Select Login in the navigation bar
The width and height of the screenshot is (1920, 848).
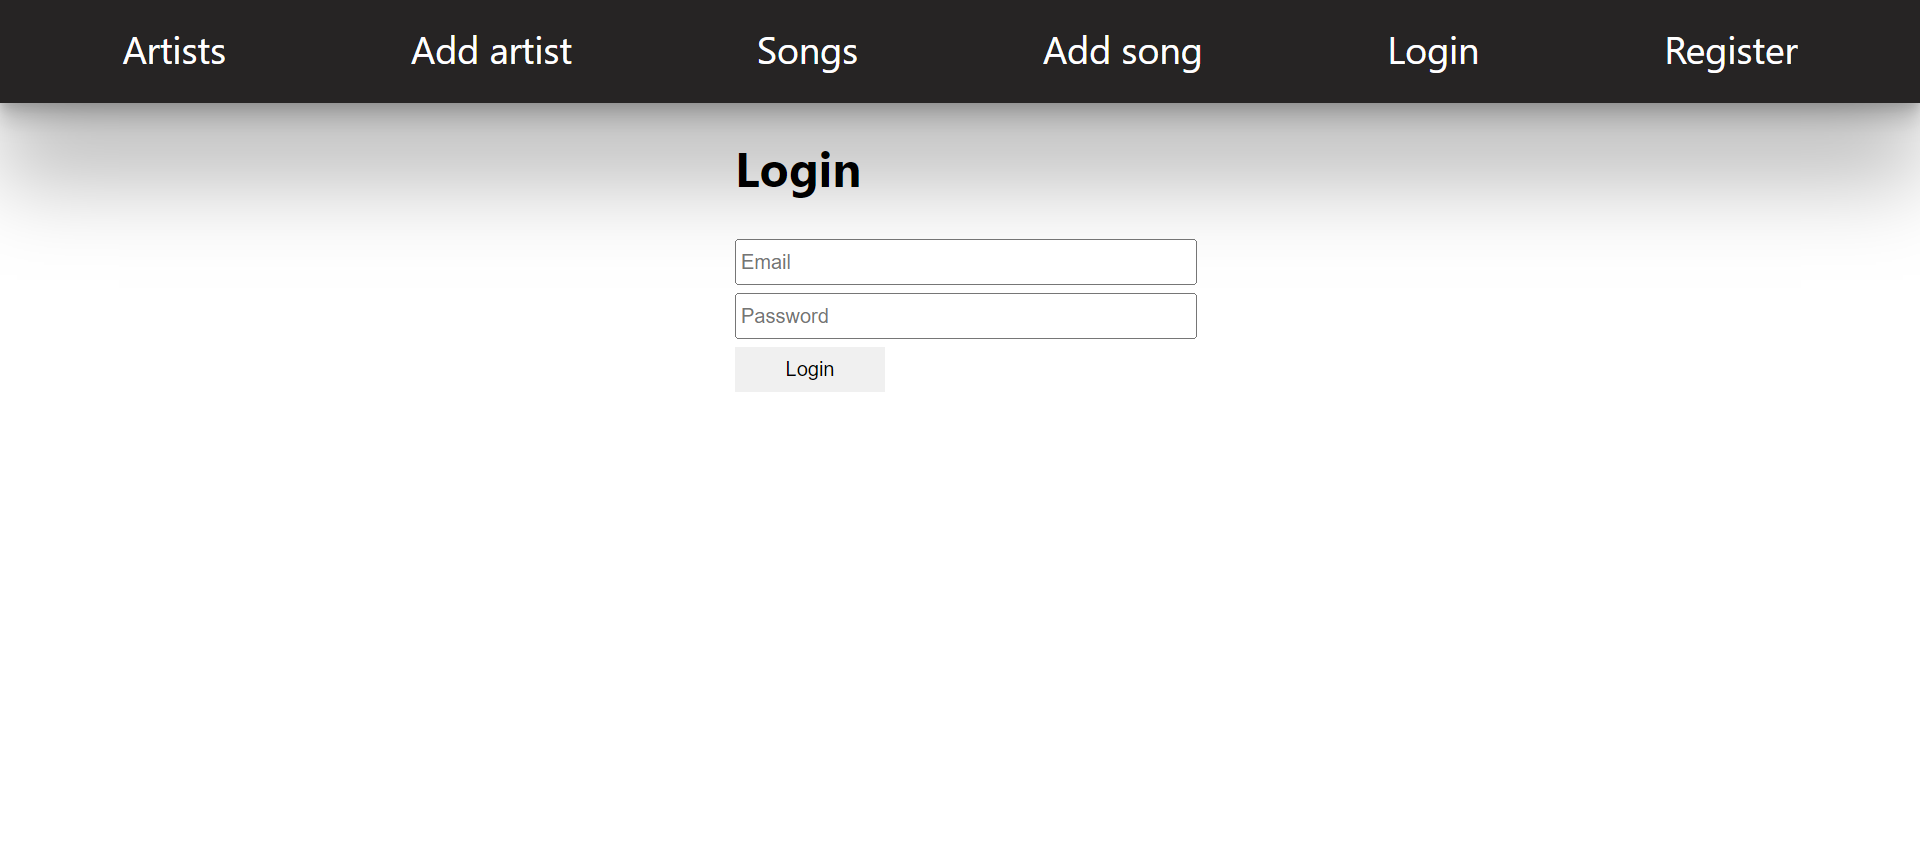click(1433, 51)
